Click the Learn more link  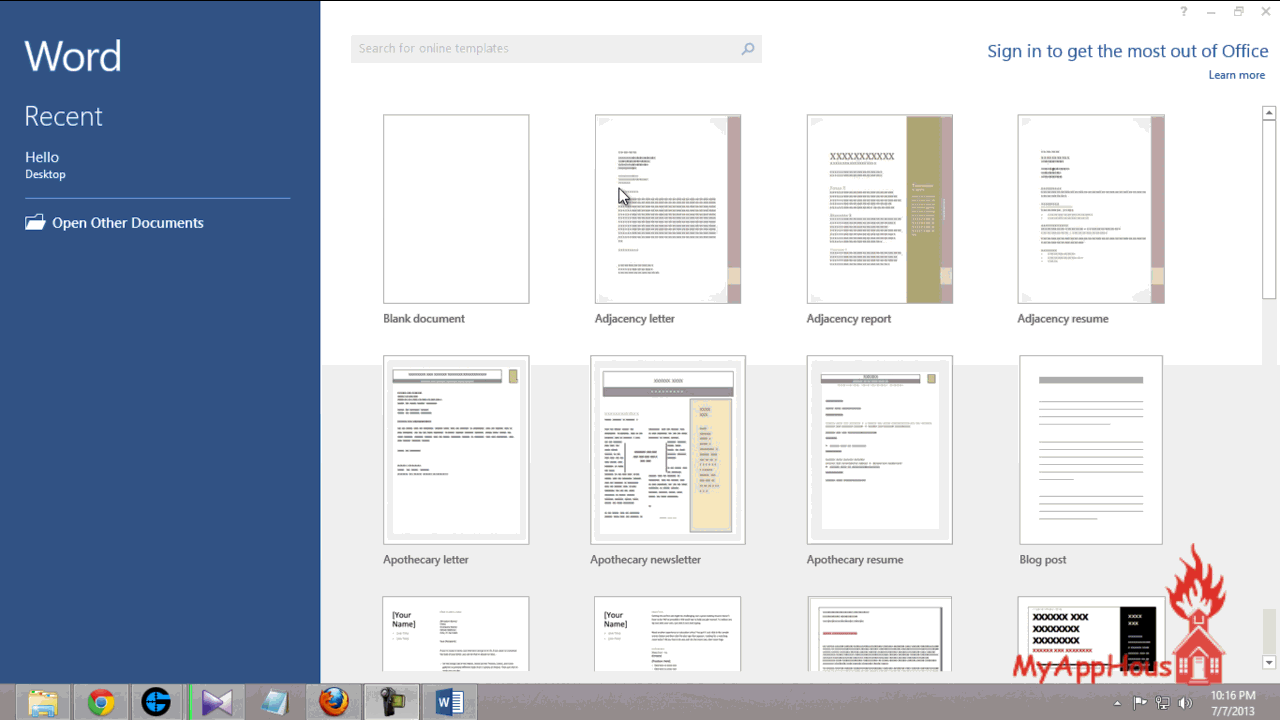[1237, 75]
